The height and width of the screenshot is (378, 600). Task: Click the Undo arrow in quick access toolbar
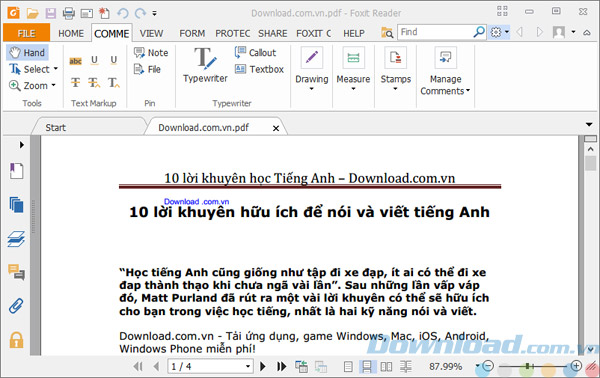(123, 13)
